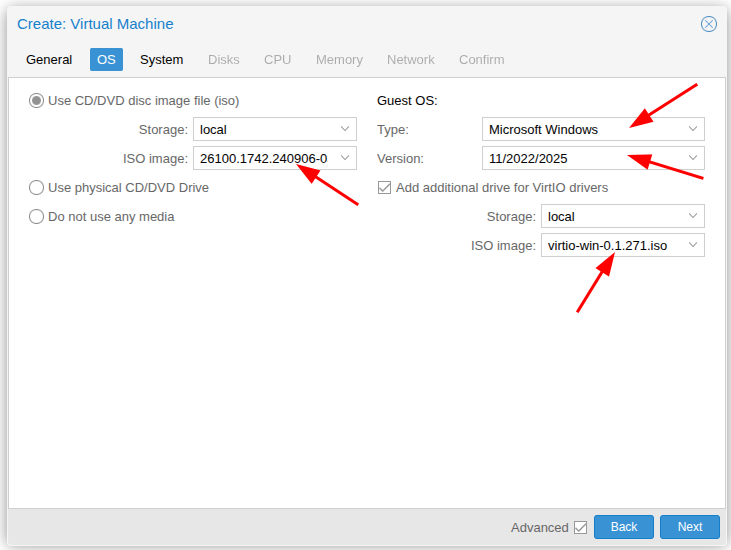731x550 pixels.
Task: Toggle Add additional drive for VirtIO drivers
Action: tap(384, 188)
